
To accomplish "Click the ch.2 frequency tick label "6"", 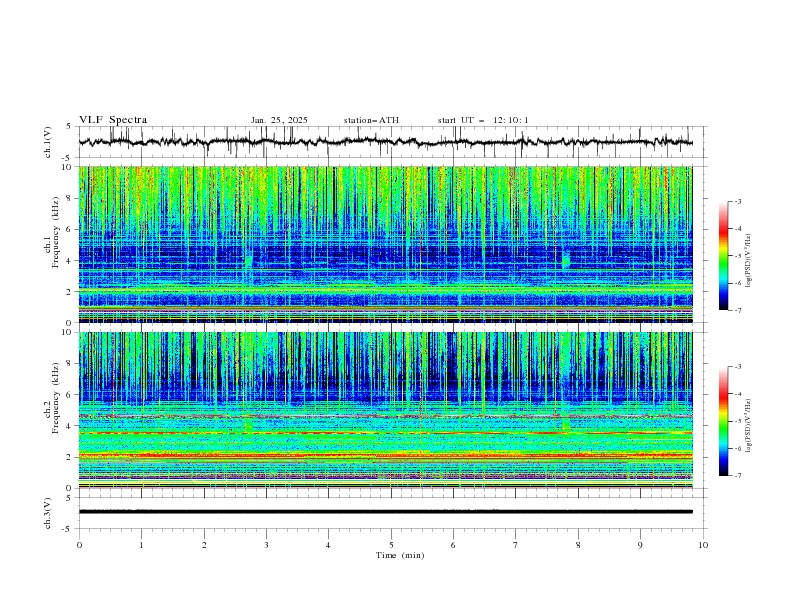I will click(x=71, y=395).
